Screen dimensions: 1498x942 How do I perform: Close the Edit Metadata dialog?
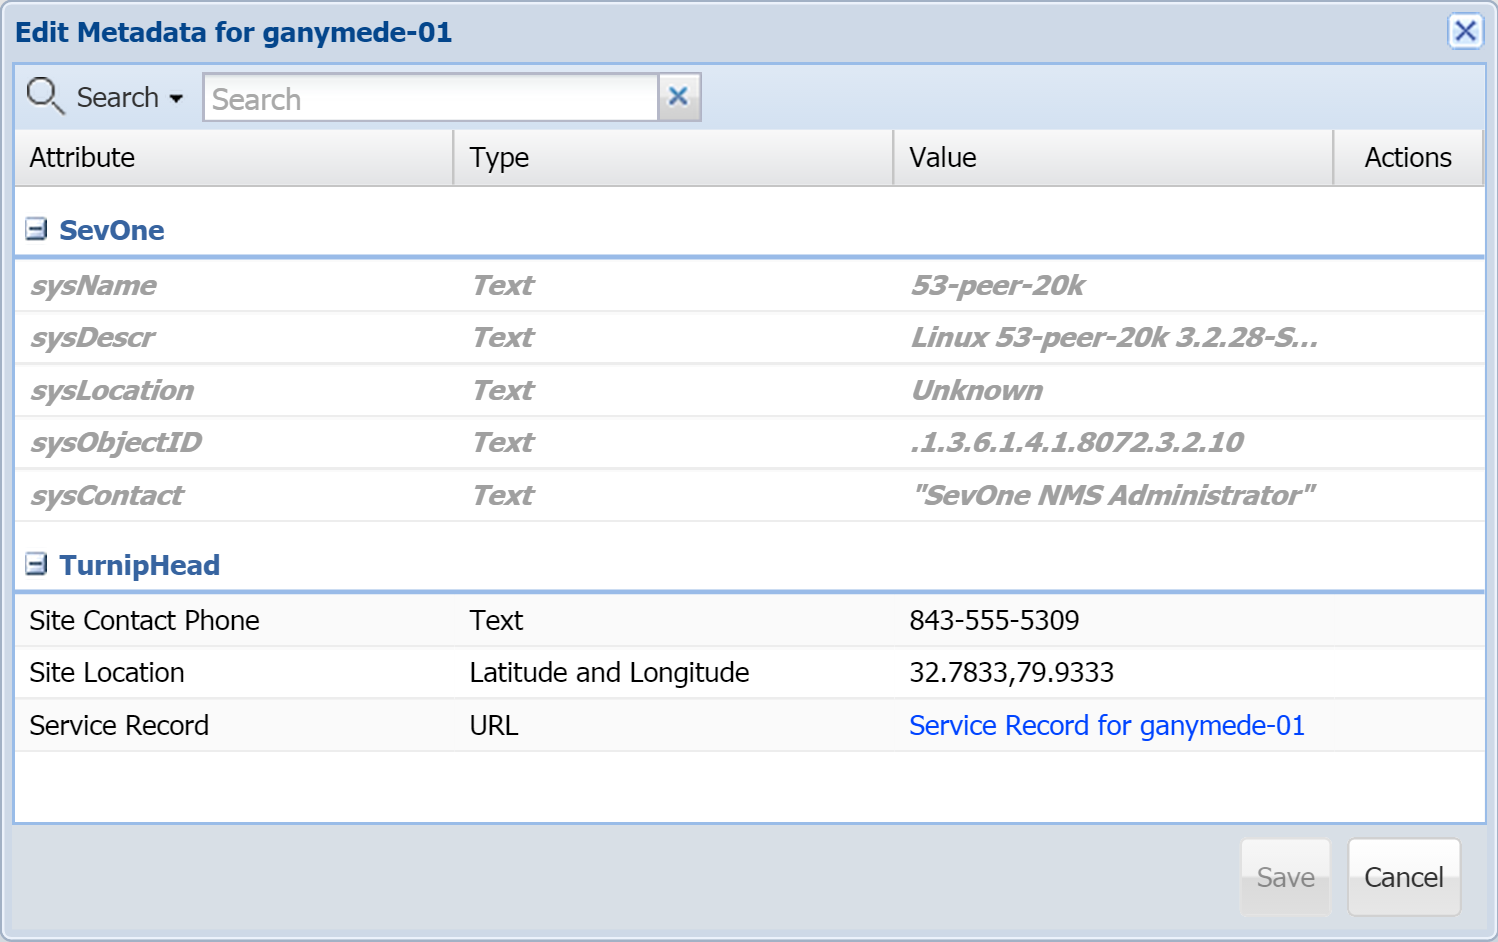(1465, 31)
